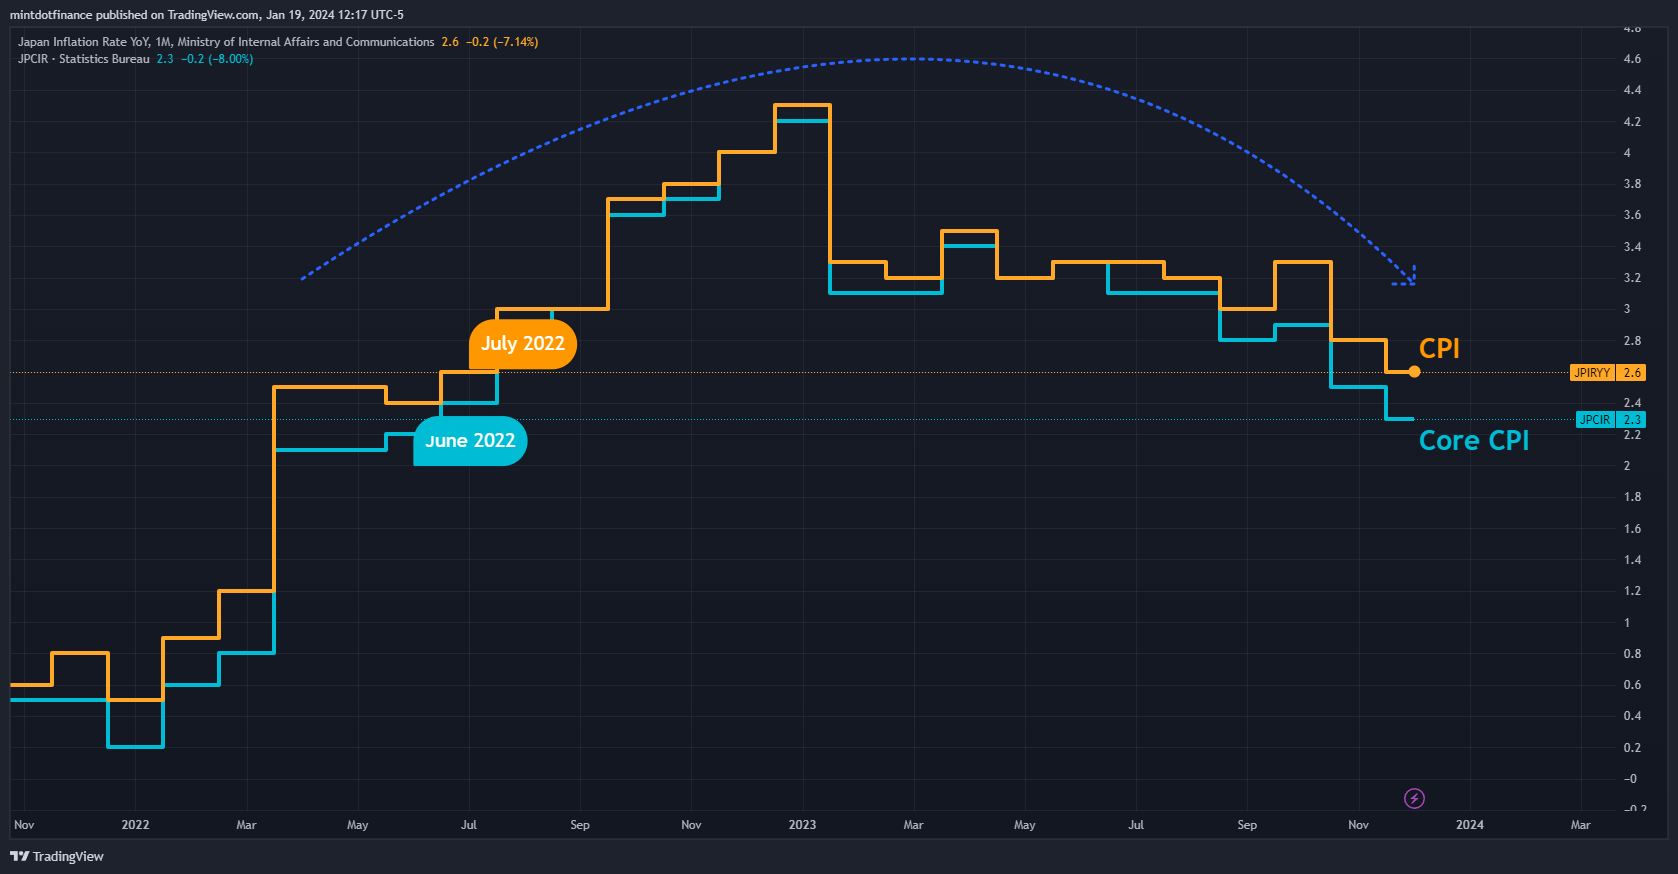Click the JPCIR 2.3 price label
This screenshot has width=1678, height=874.
click(x=1610, y=420)
